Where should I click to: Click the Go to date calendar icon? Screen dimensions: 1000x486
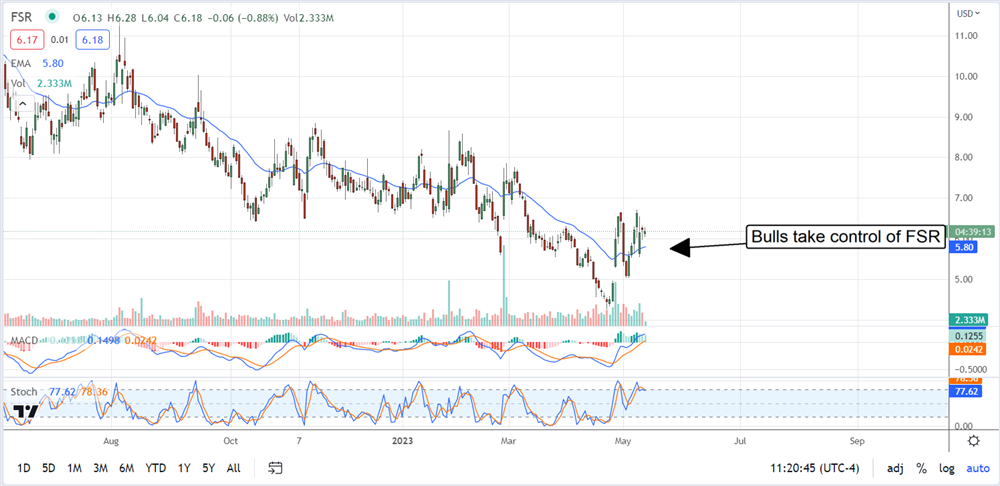(x=277, y=468)
